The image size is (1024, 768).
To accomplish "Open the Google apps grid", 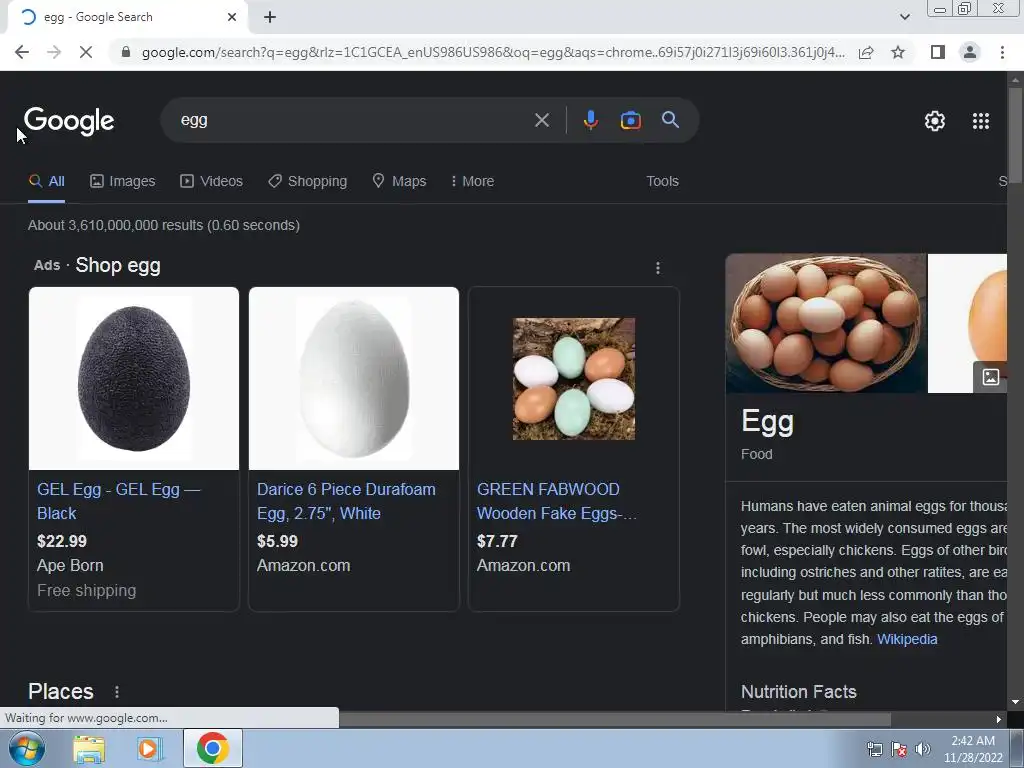I will click(981, 121).
